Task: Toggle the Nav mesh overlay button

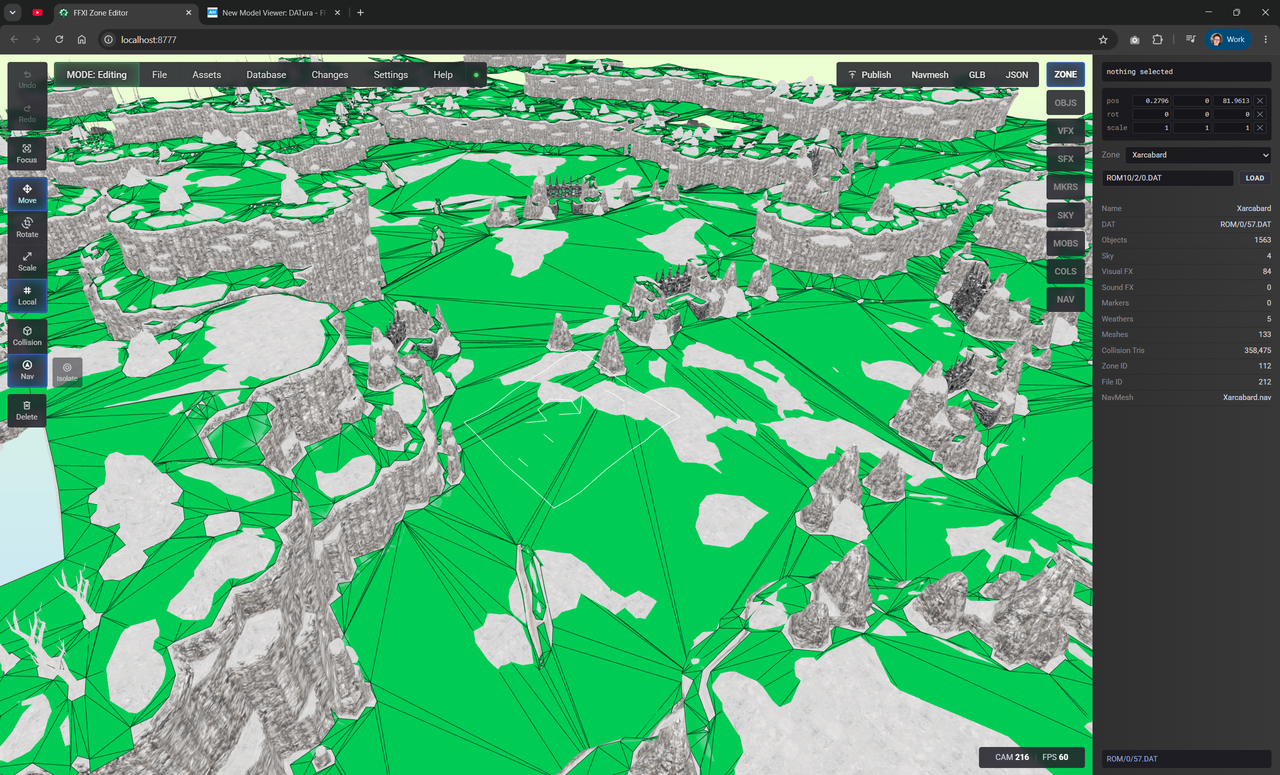Action: coord(27,370)
